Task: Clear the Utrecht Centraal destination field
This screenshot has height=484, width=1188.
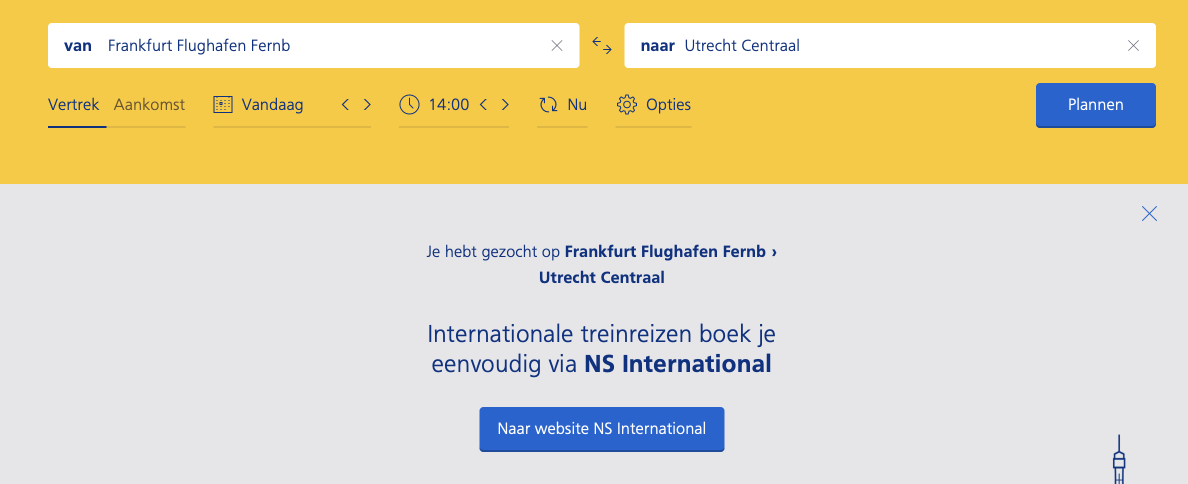Action: tap(1133, 45)
